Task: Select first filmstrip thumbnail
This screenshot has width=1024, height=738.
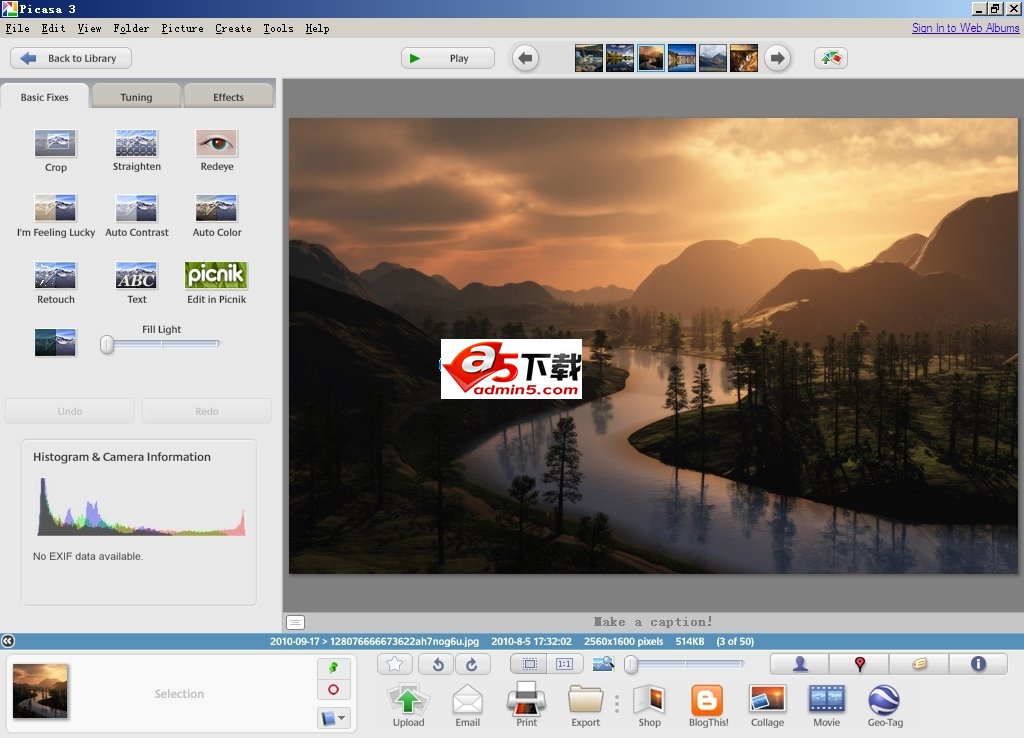Action: pos(588,58)
